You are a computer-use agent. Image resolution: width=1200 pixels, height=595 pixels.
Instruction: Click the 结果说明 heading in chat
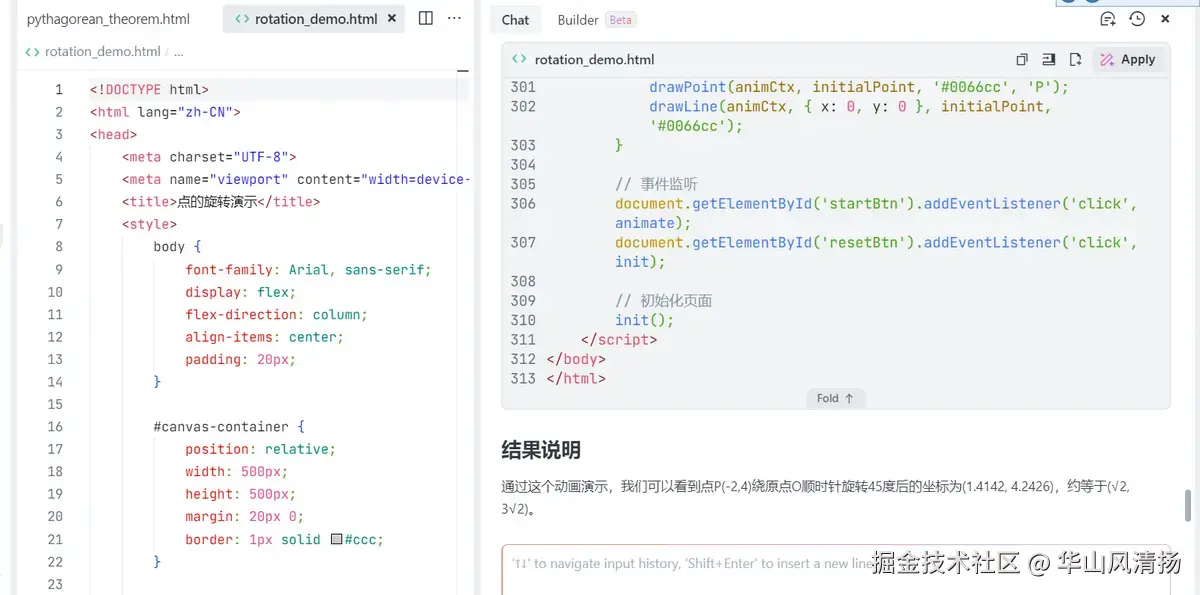coord(541,450)
